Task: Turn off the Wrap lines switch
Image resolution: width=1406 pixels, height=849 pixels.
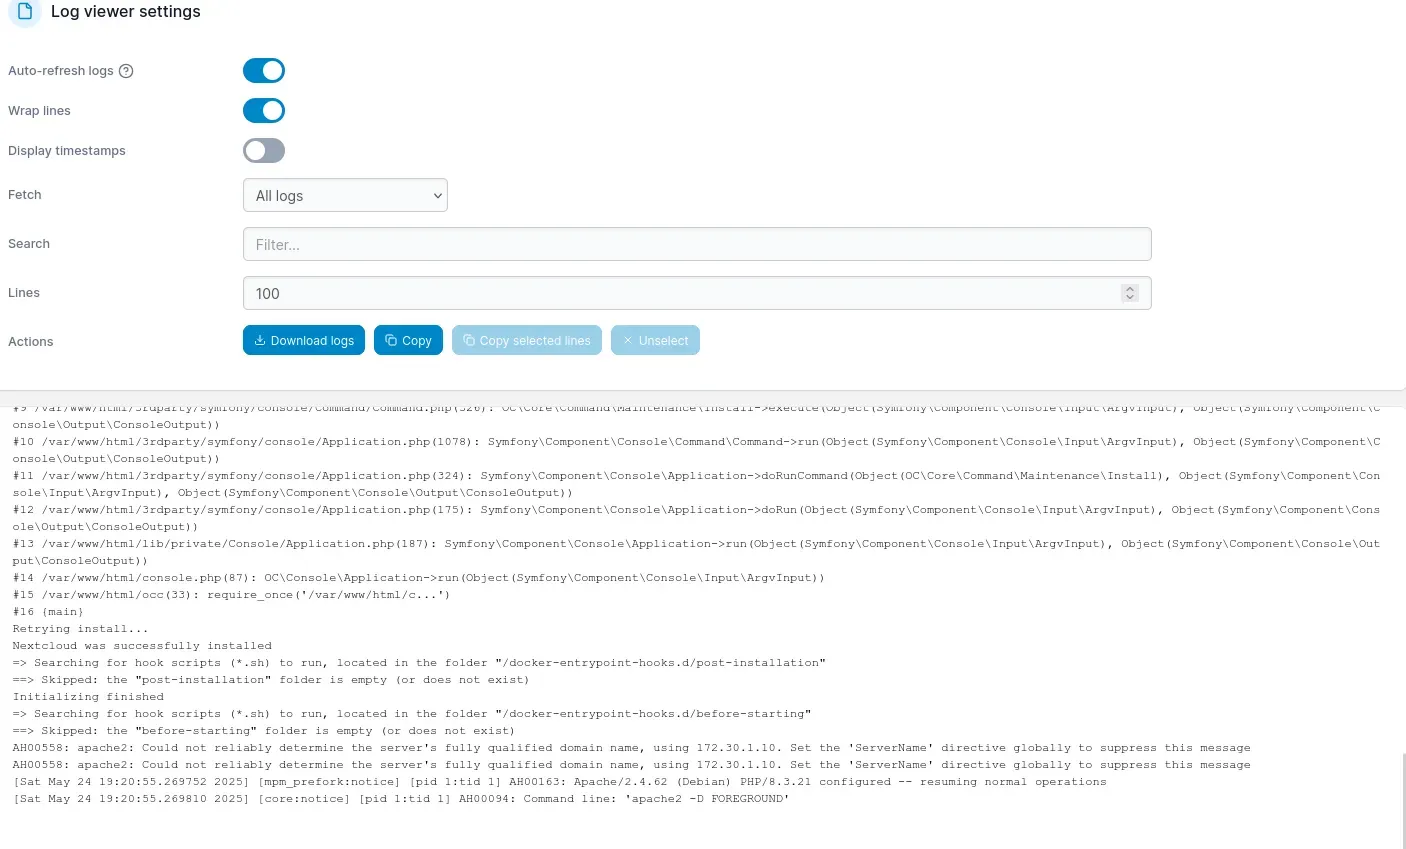Action: click(x=264, y=111)
